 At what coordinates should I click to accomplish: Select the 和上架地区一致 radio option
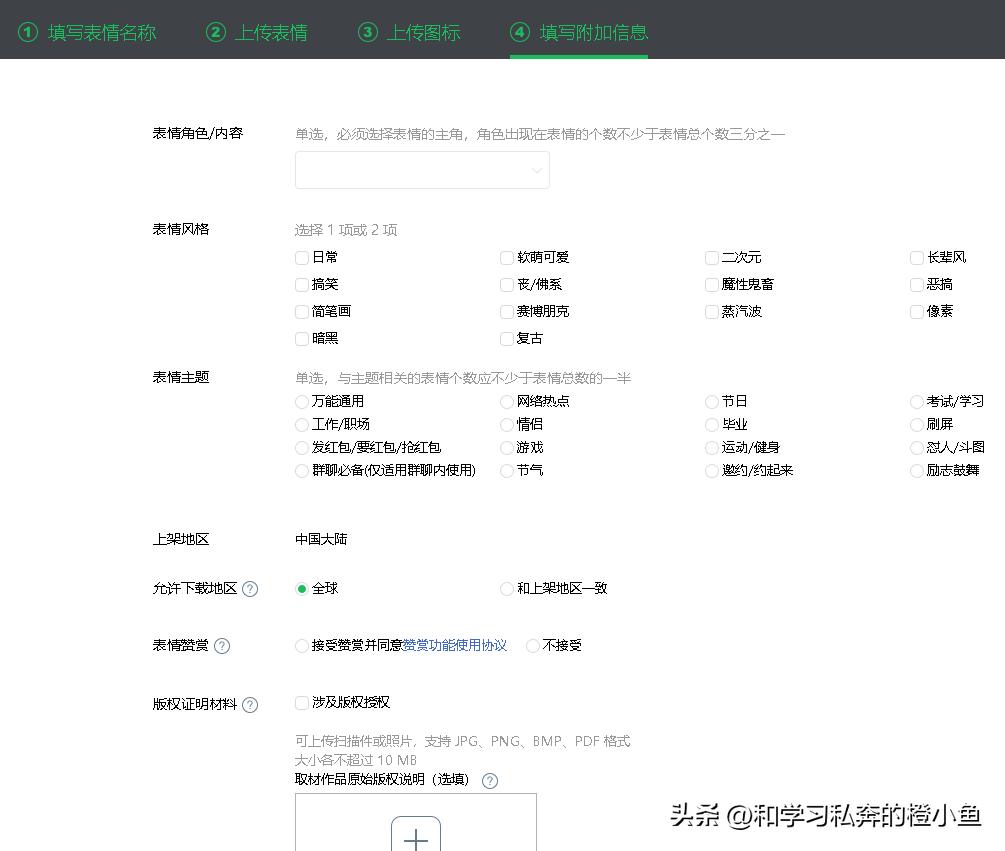[507, 589]
